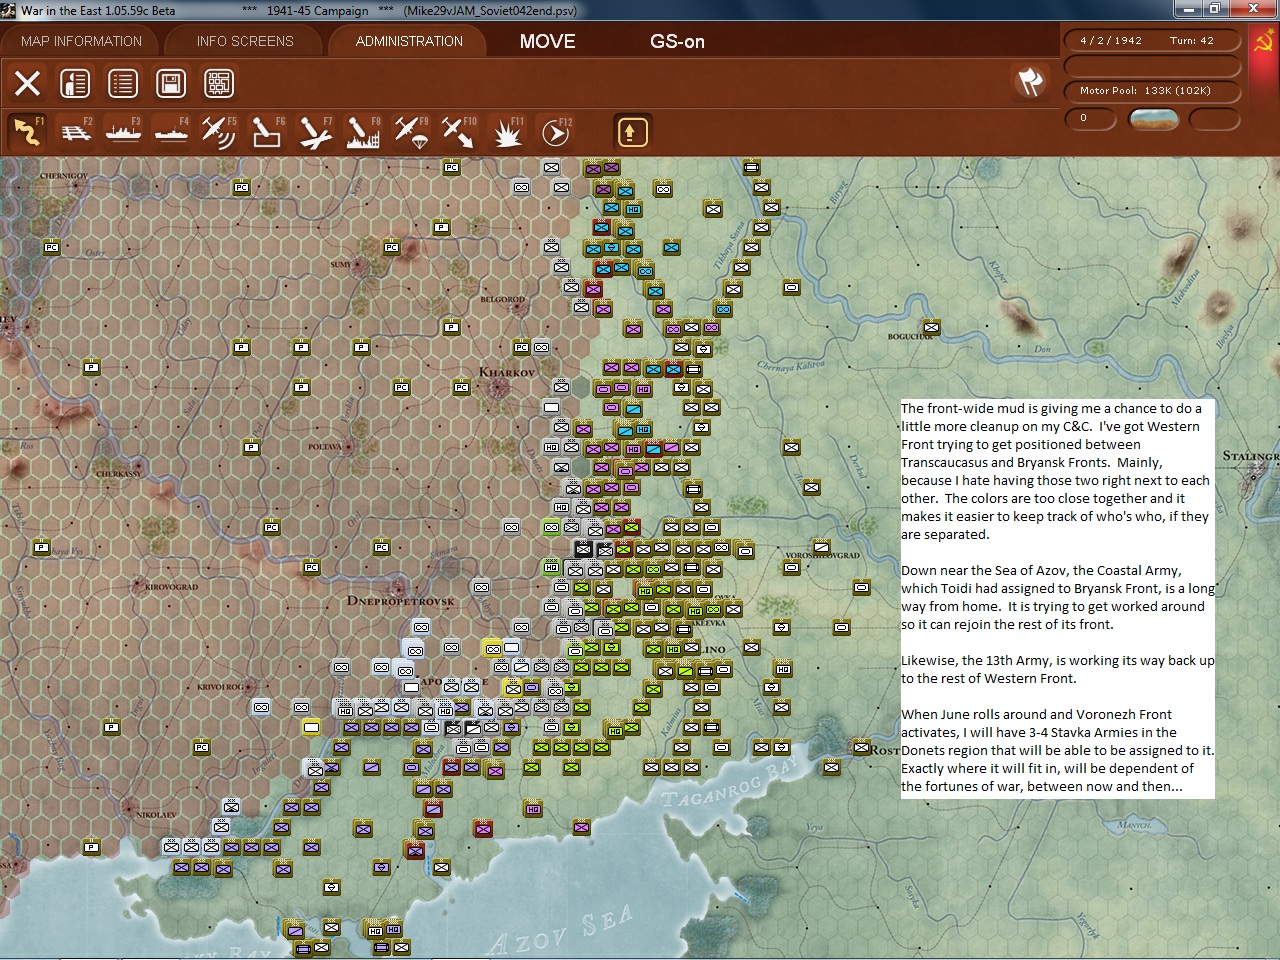
Task: Click the date field 4/2/1942
Action: coord(1110,41)
